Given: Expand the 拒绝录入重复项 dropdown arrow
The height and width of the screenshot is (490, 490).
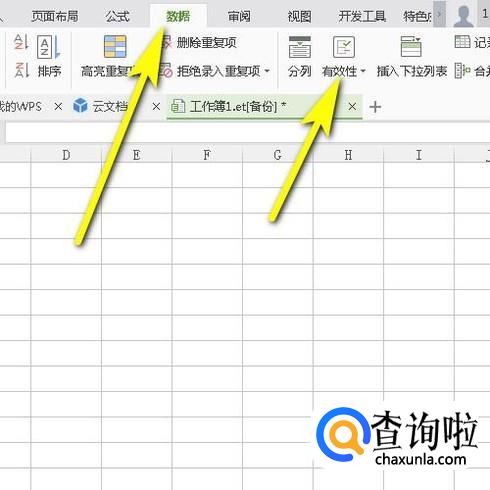Looking at the screenshot, I should click(x=267, y=71).
